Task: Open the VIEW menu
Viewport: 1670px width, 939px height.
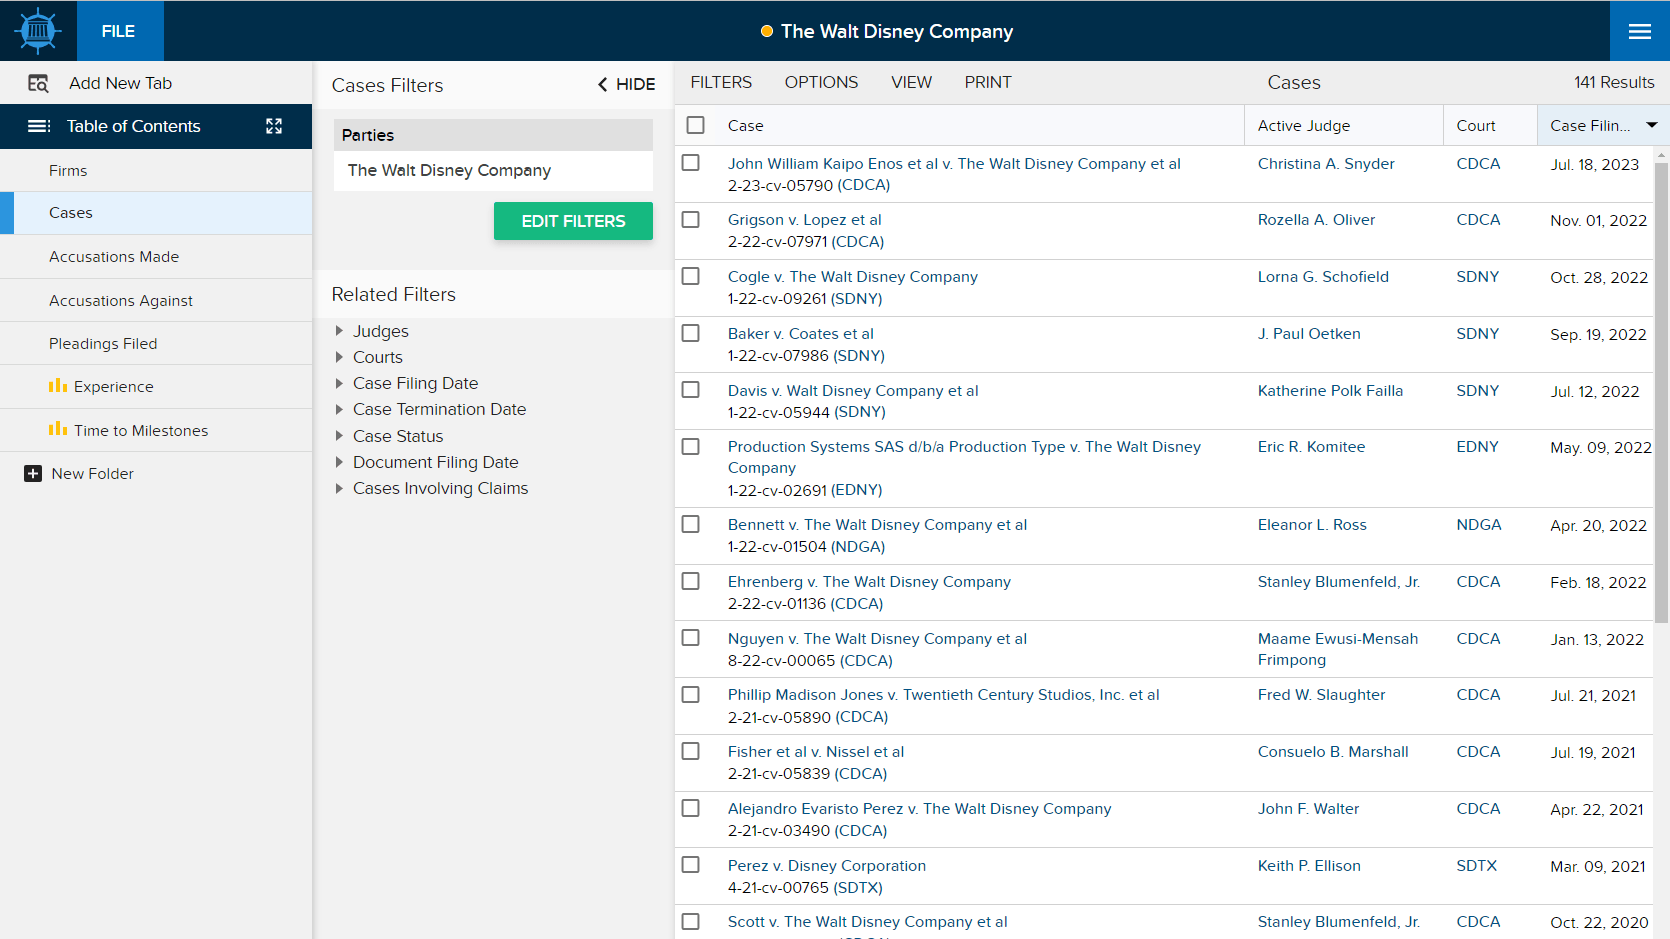Action: (x=911, y=82)
